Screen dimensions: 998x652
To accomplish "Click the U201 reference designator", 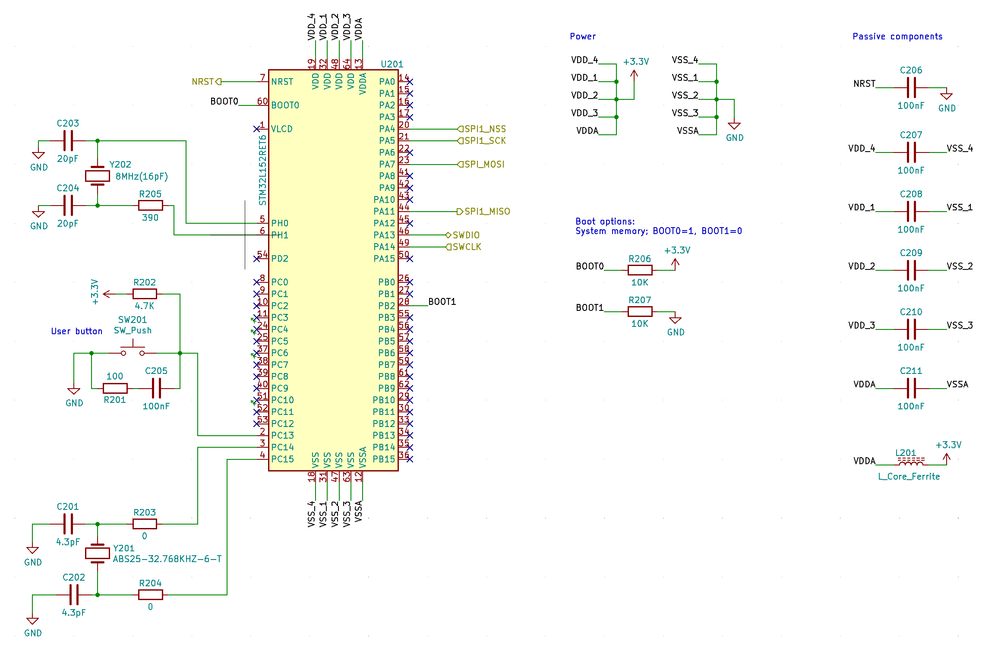I will tap(392, 64).
